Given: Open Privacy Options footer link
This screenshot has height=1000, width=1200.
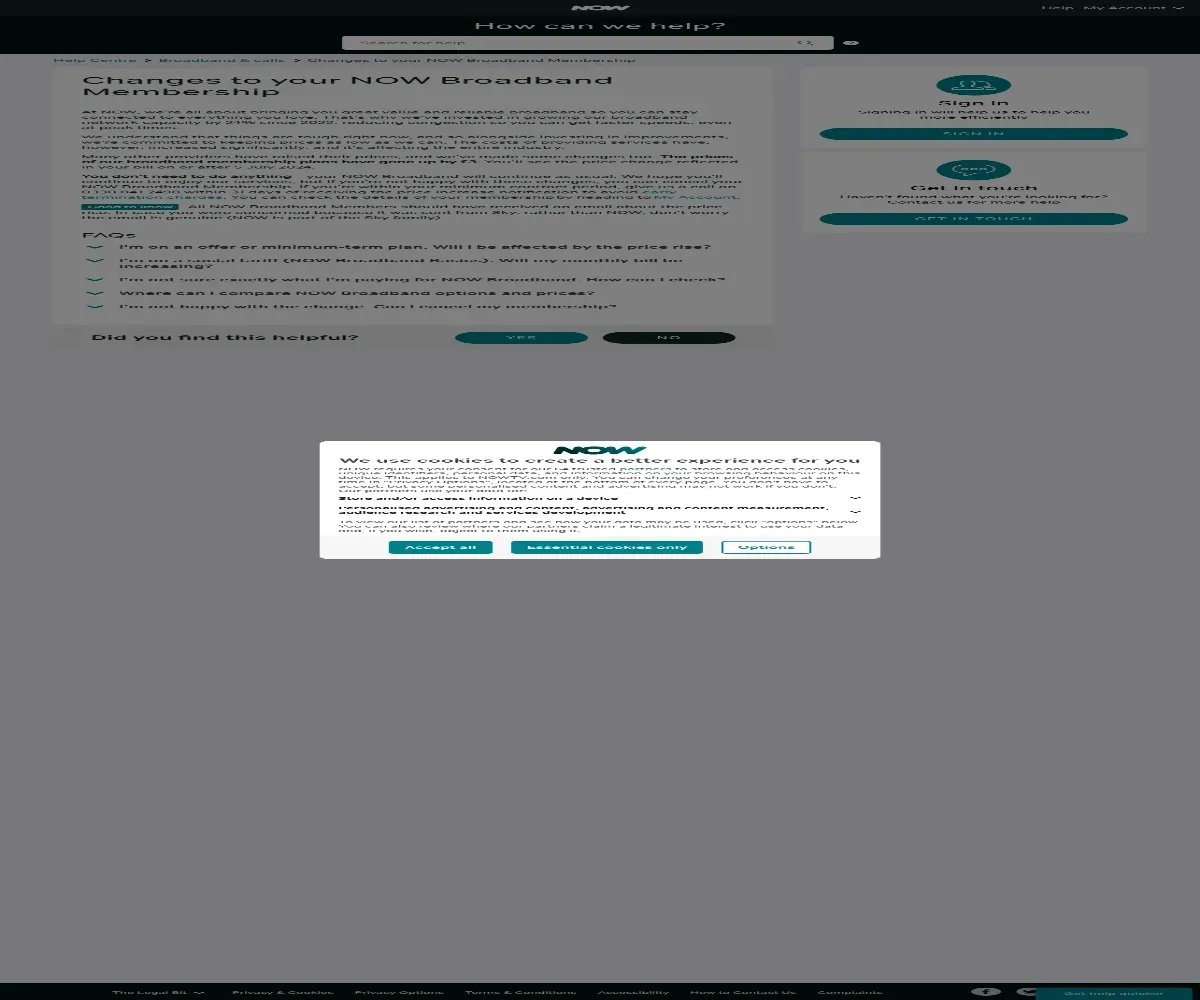Looking at the screenshot, I should coord(399,992).
